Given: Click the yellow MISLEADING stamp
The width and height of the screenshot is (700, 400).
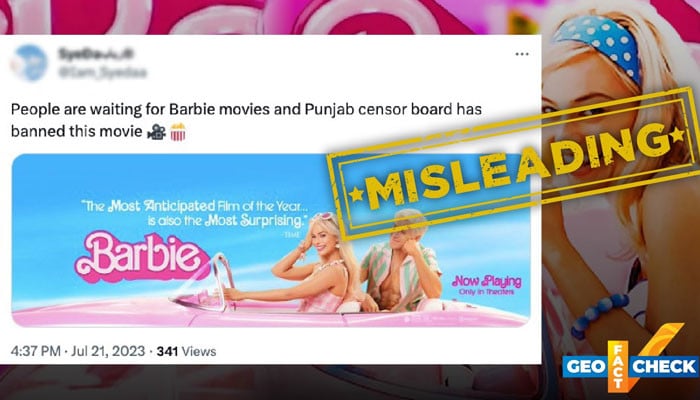Looking at the screenshot, I should pyautogui.click(x=513, y=164).
